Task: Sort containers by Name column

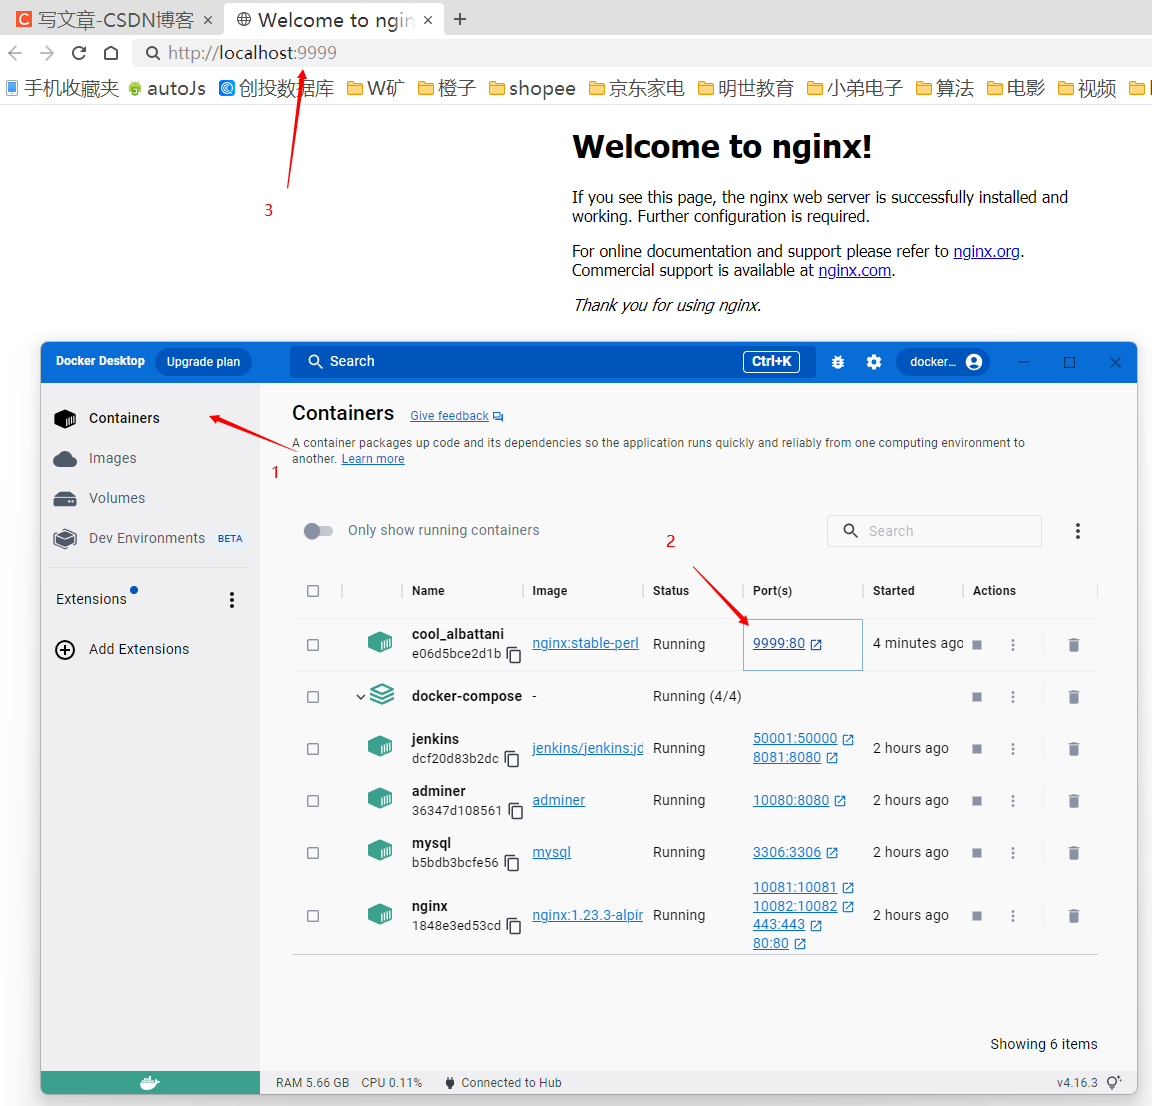Action: coord(428,591)
